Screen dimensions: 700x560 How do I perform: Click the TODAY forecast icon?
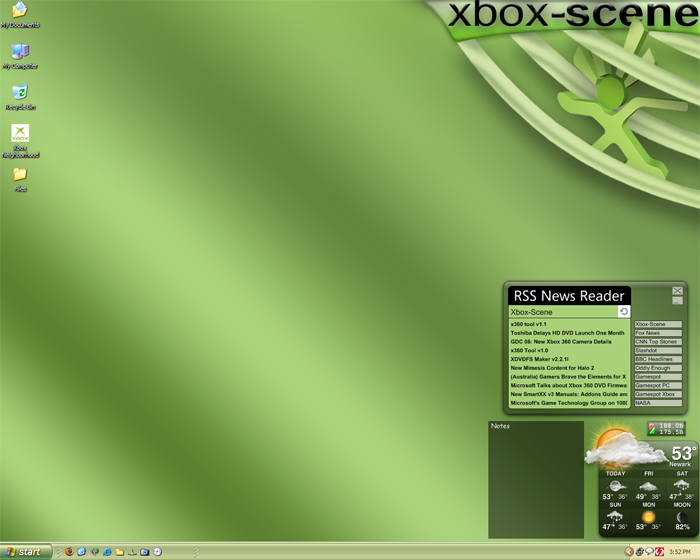615,486
